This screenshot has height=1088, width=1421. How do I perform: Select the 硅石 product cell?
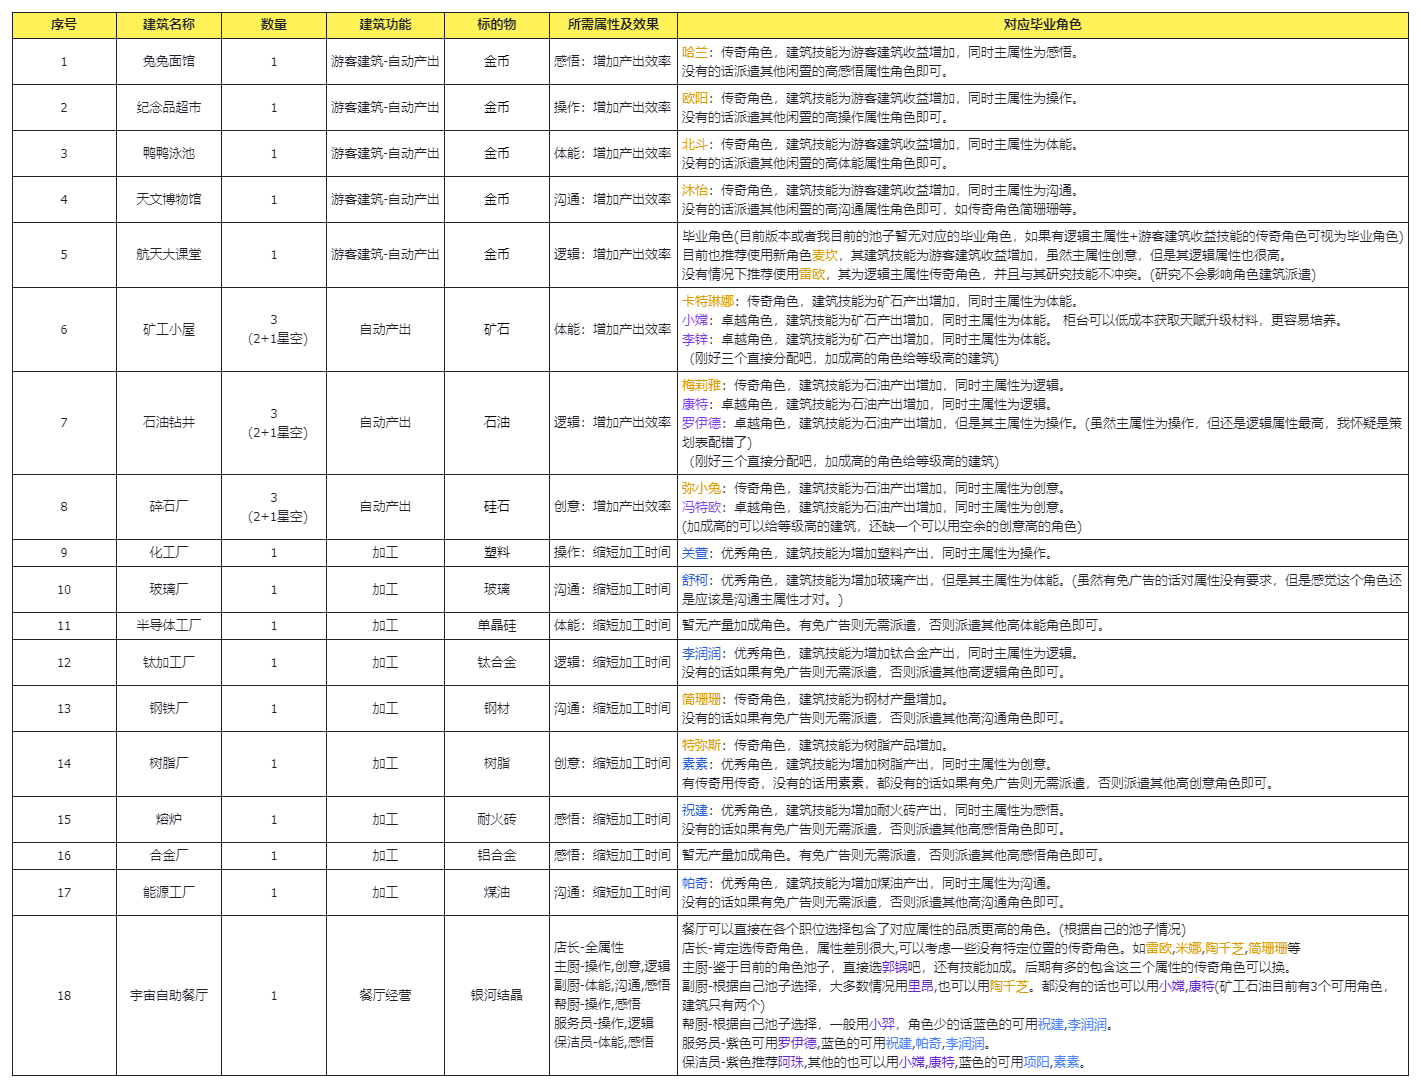(497, 507)
